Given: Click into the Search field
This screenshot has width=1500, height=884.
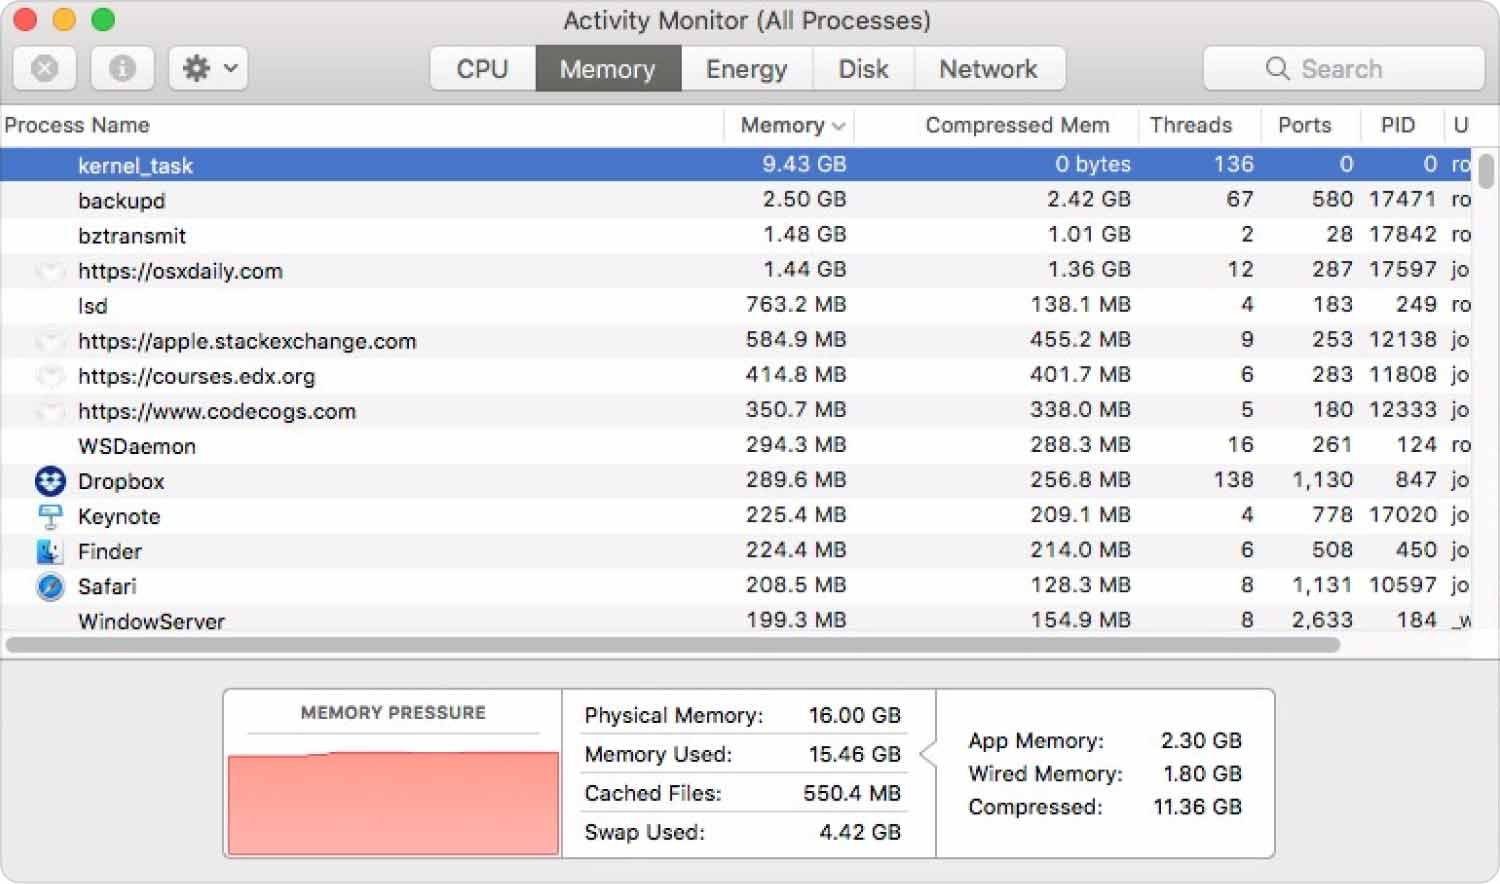Looking at the screenshot, I should tap(1343, 68).
